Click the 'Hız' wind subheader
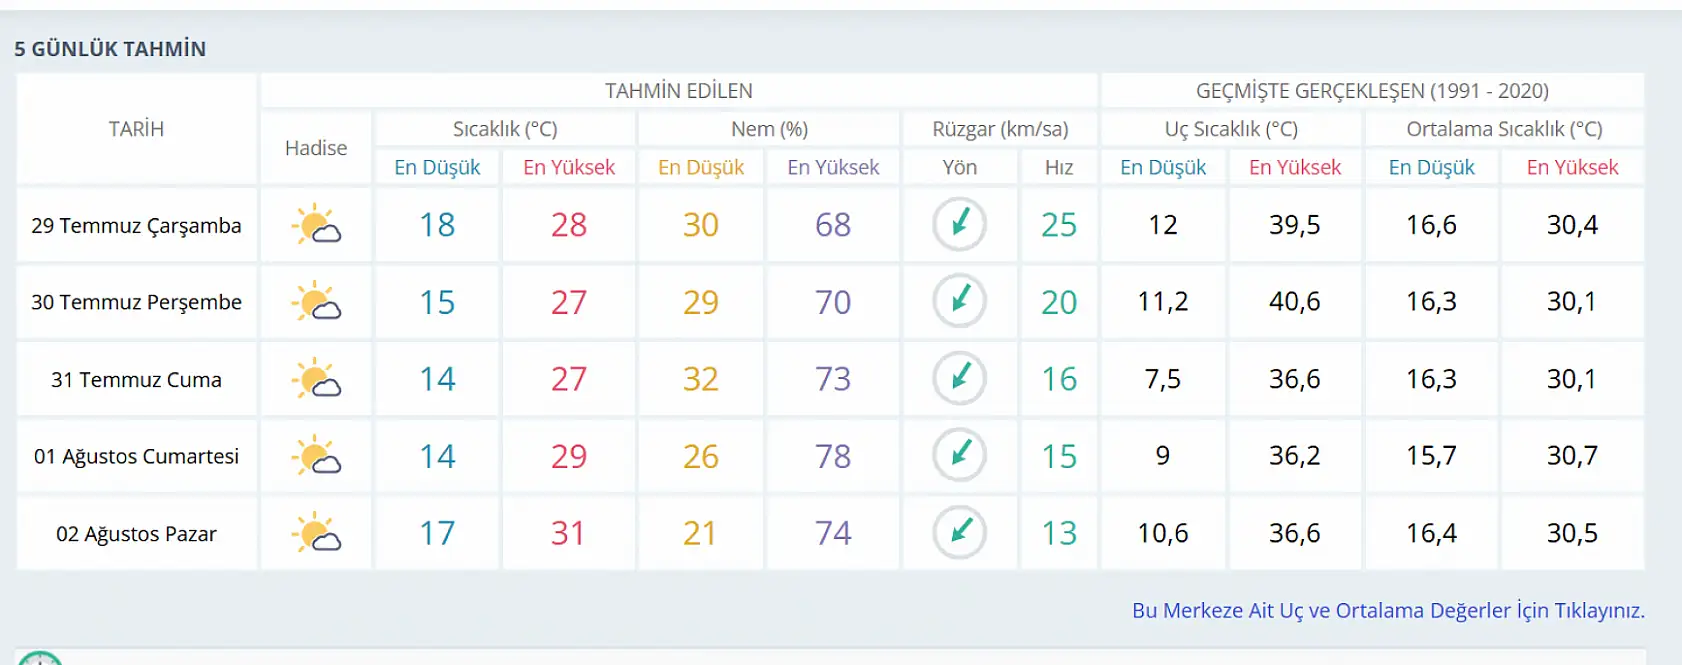The height and width of the screenshot is (665, 1682). [x=1059, y=167]
